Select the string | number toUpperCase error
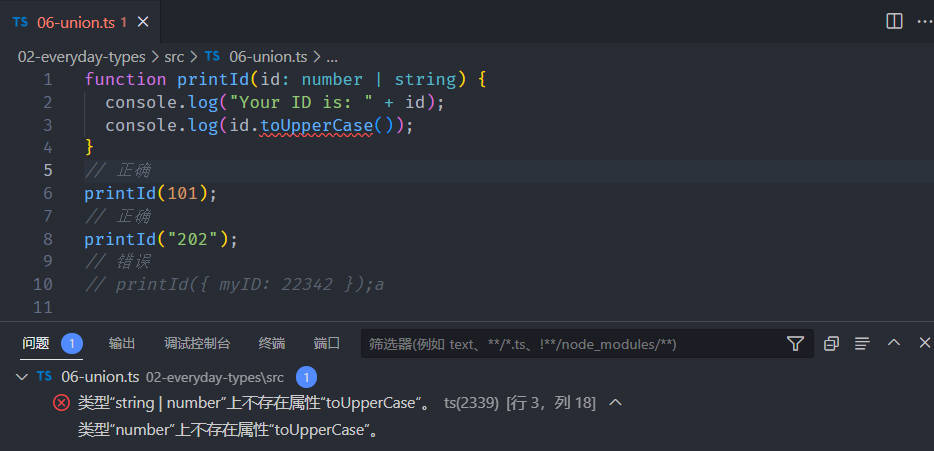This screenshot has height=451, width=934. coord(254,403)
